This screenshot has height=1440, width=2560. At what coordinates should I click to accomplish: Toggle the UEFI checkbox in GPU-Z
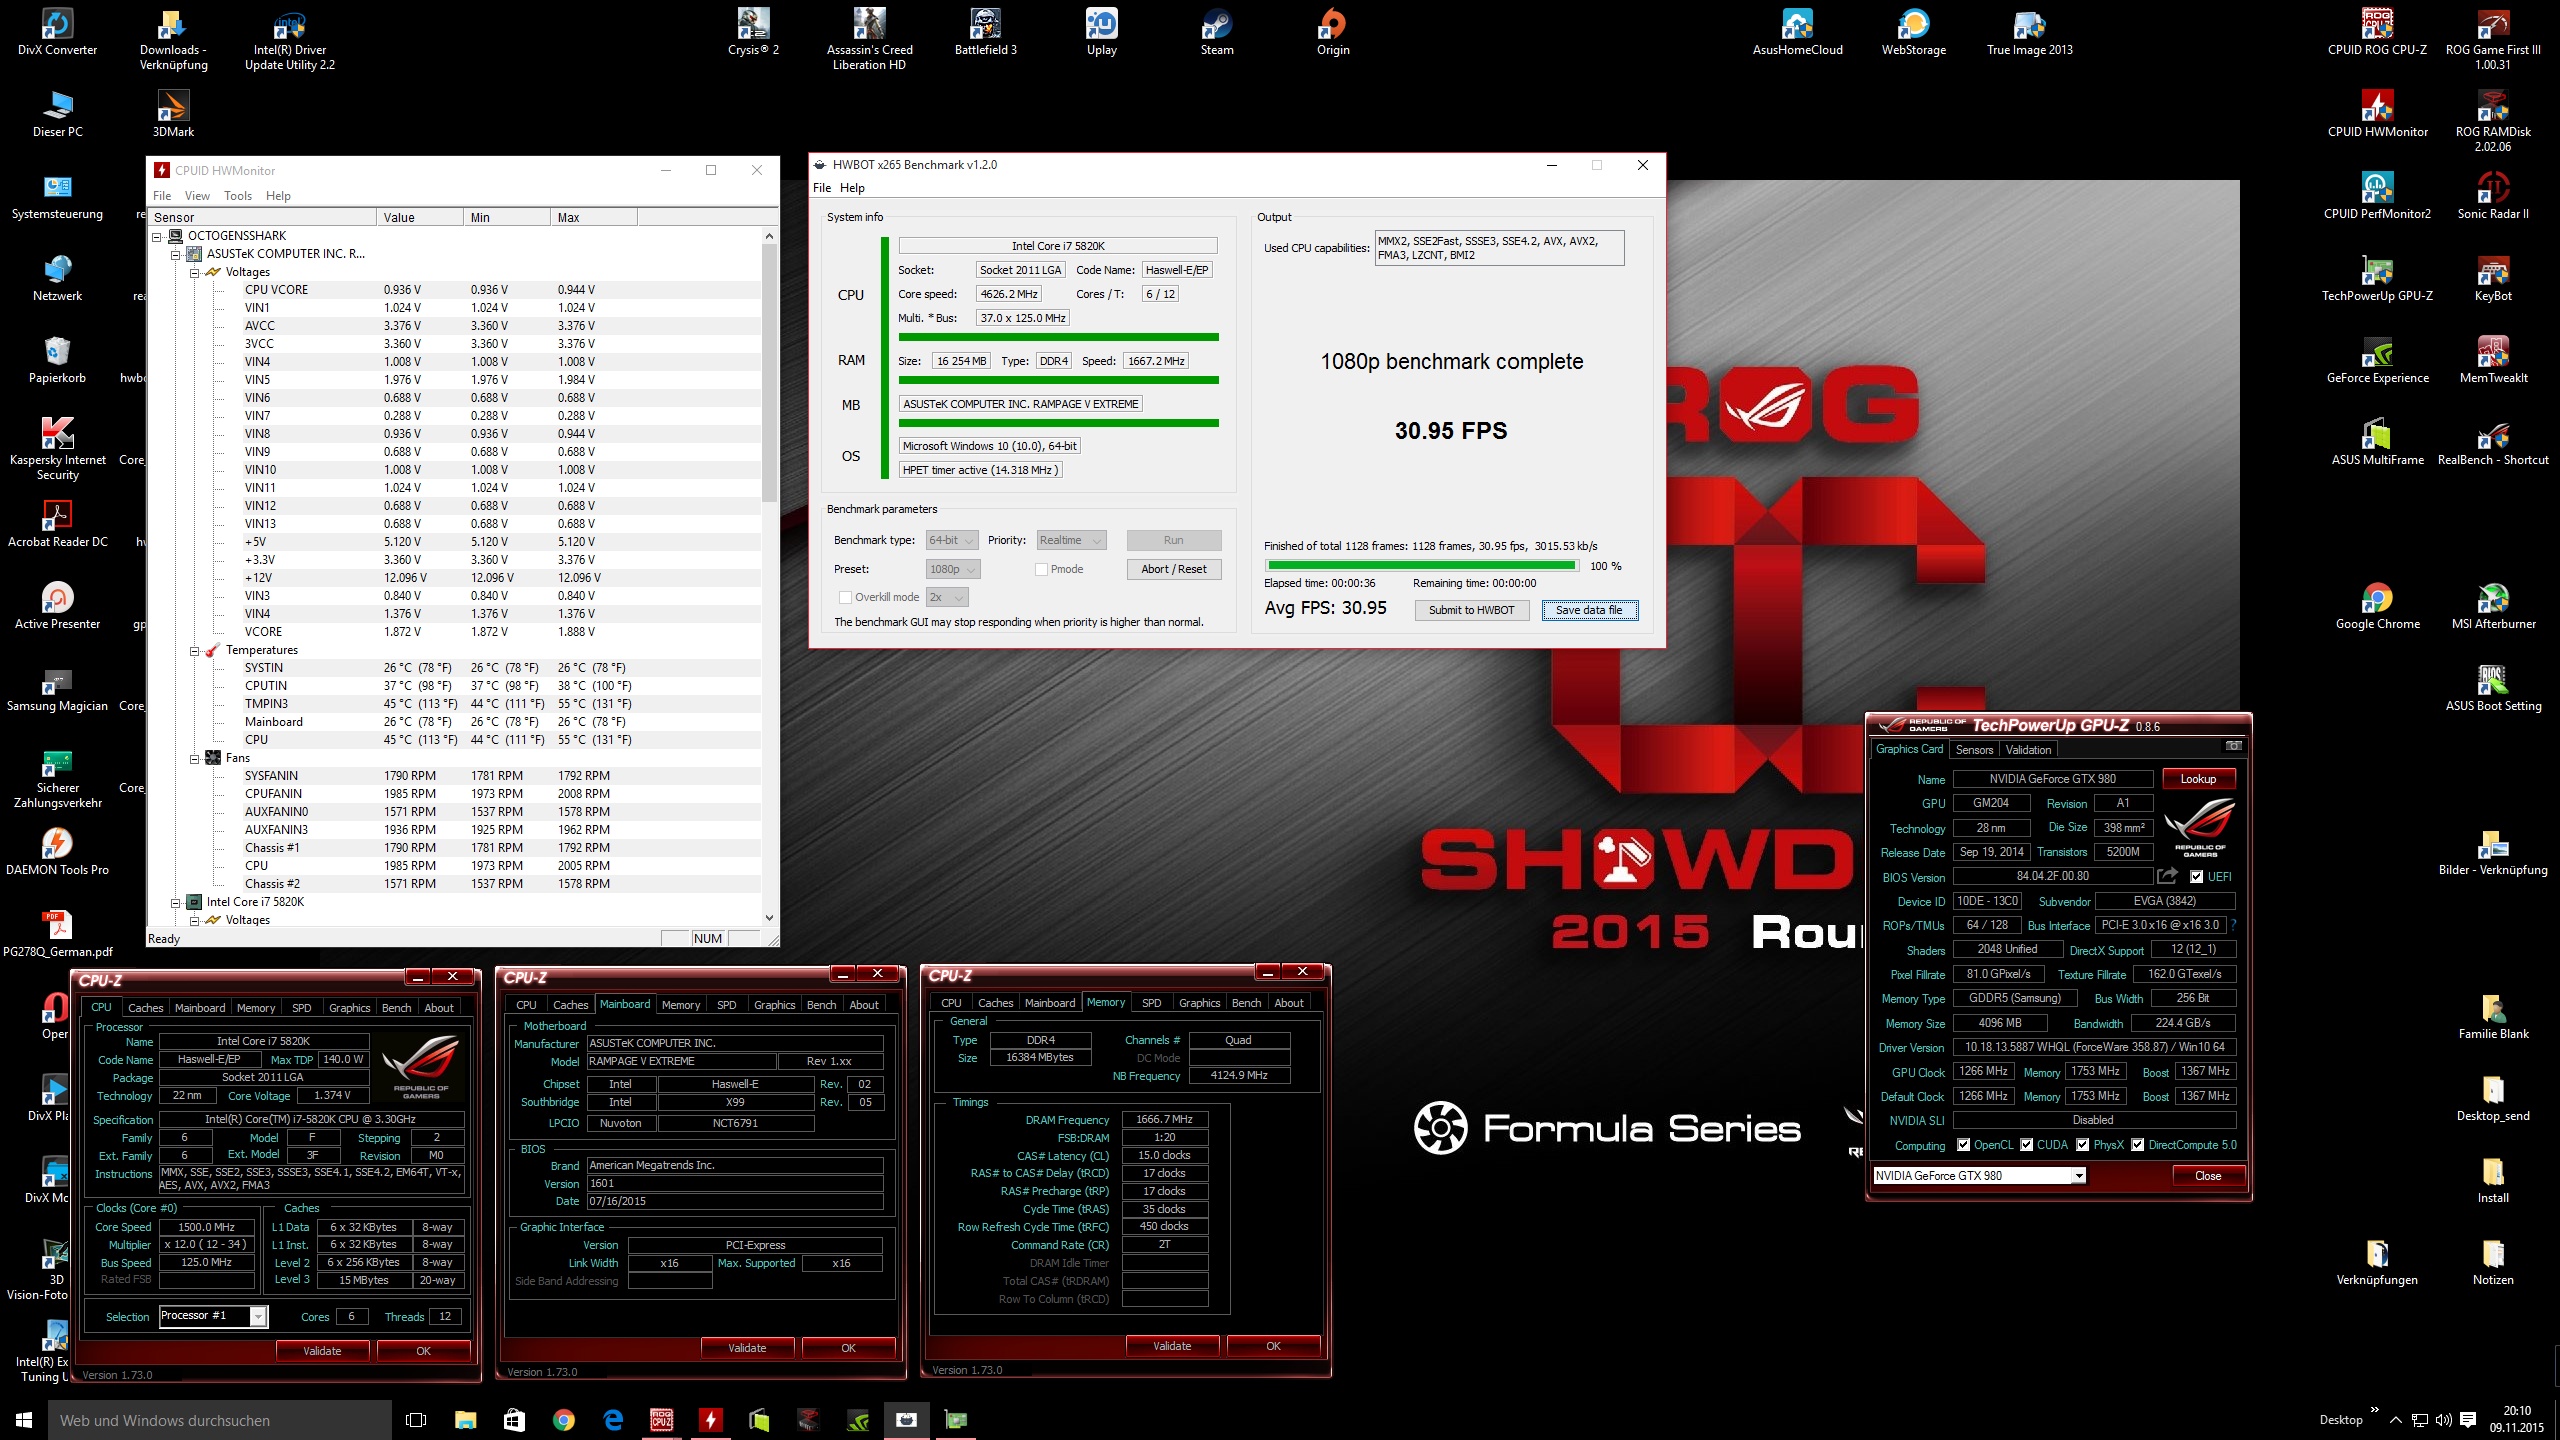pos(2196,877)
